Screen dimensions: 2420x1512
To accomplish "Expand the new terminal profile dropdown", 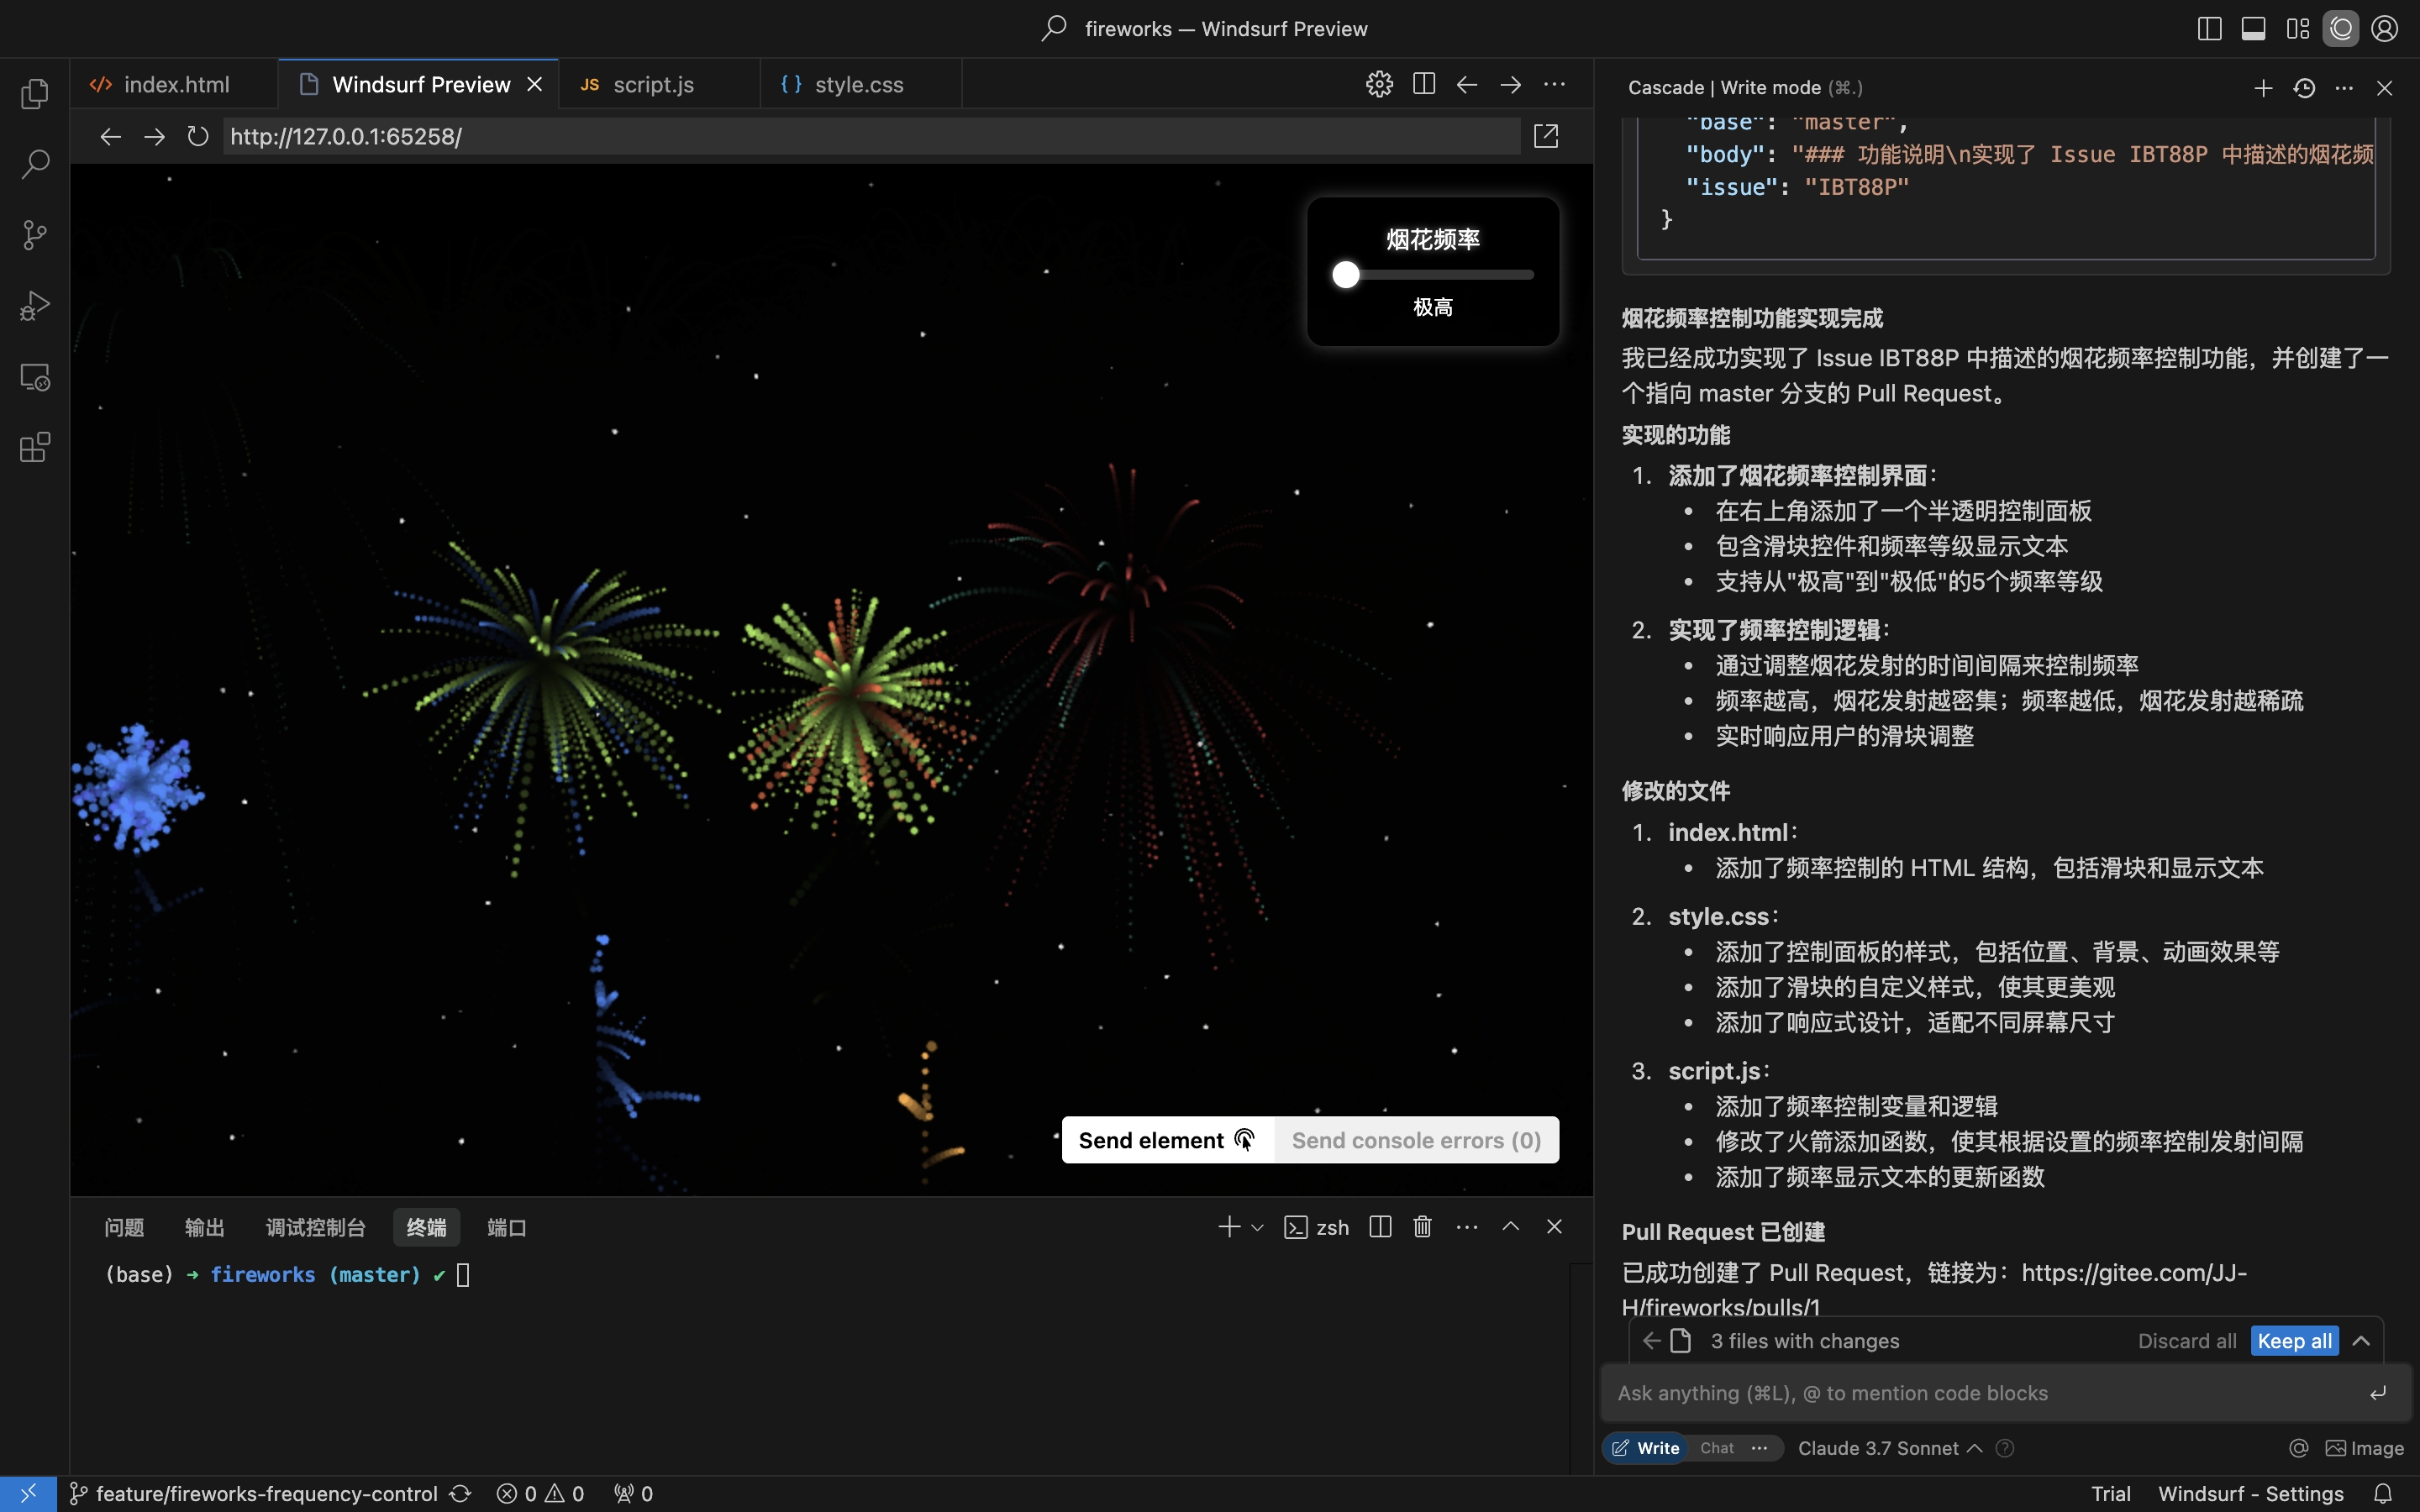I will pos(1257,1227).
